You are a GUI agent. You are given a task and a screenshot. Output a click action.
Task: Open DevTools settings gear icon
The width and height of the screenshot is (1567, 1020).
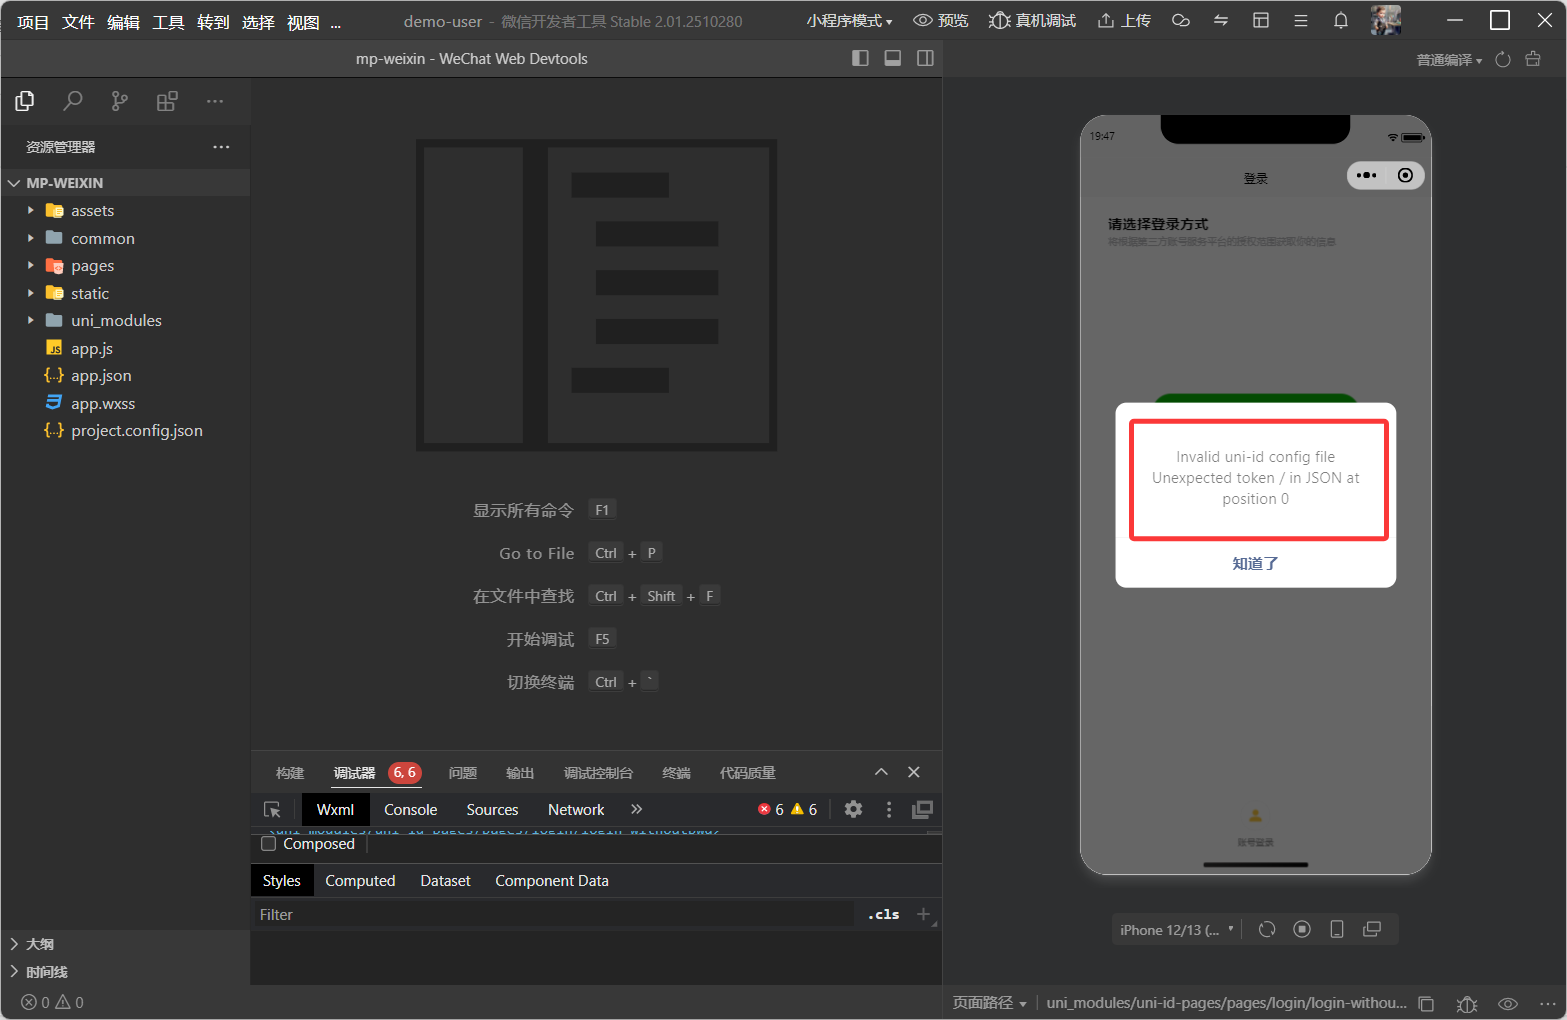pyautogui.click(x=853, y=810)
